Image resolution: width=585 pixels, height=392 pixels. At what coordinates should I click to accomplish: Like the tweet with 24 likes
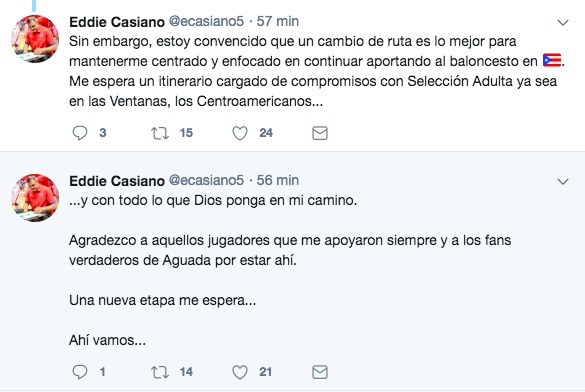click(x=240, y=133)
